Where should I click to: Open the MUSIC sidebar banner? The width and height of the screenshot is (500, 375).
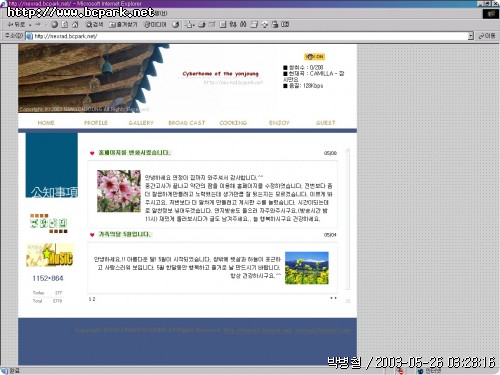tap(50, 255)
